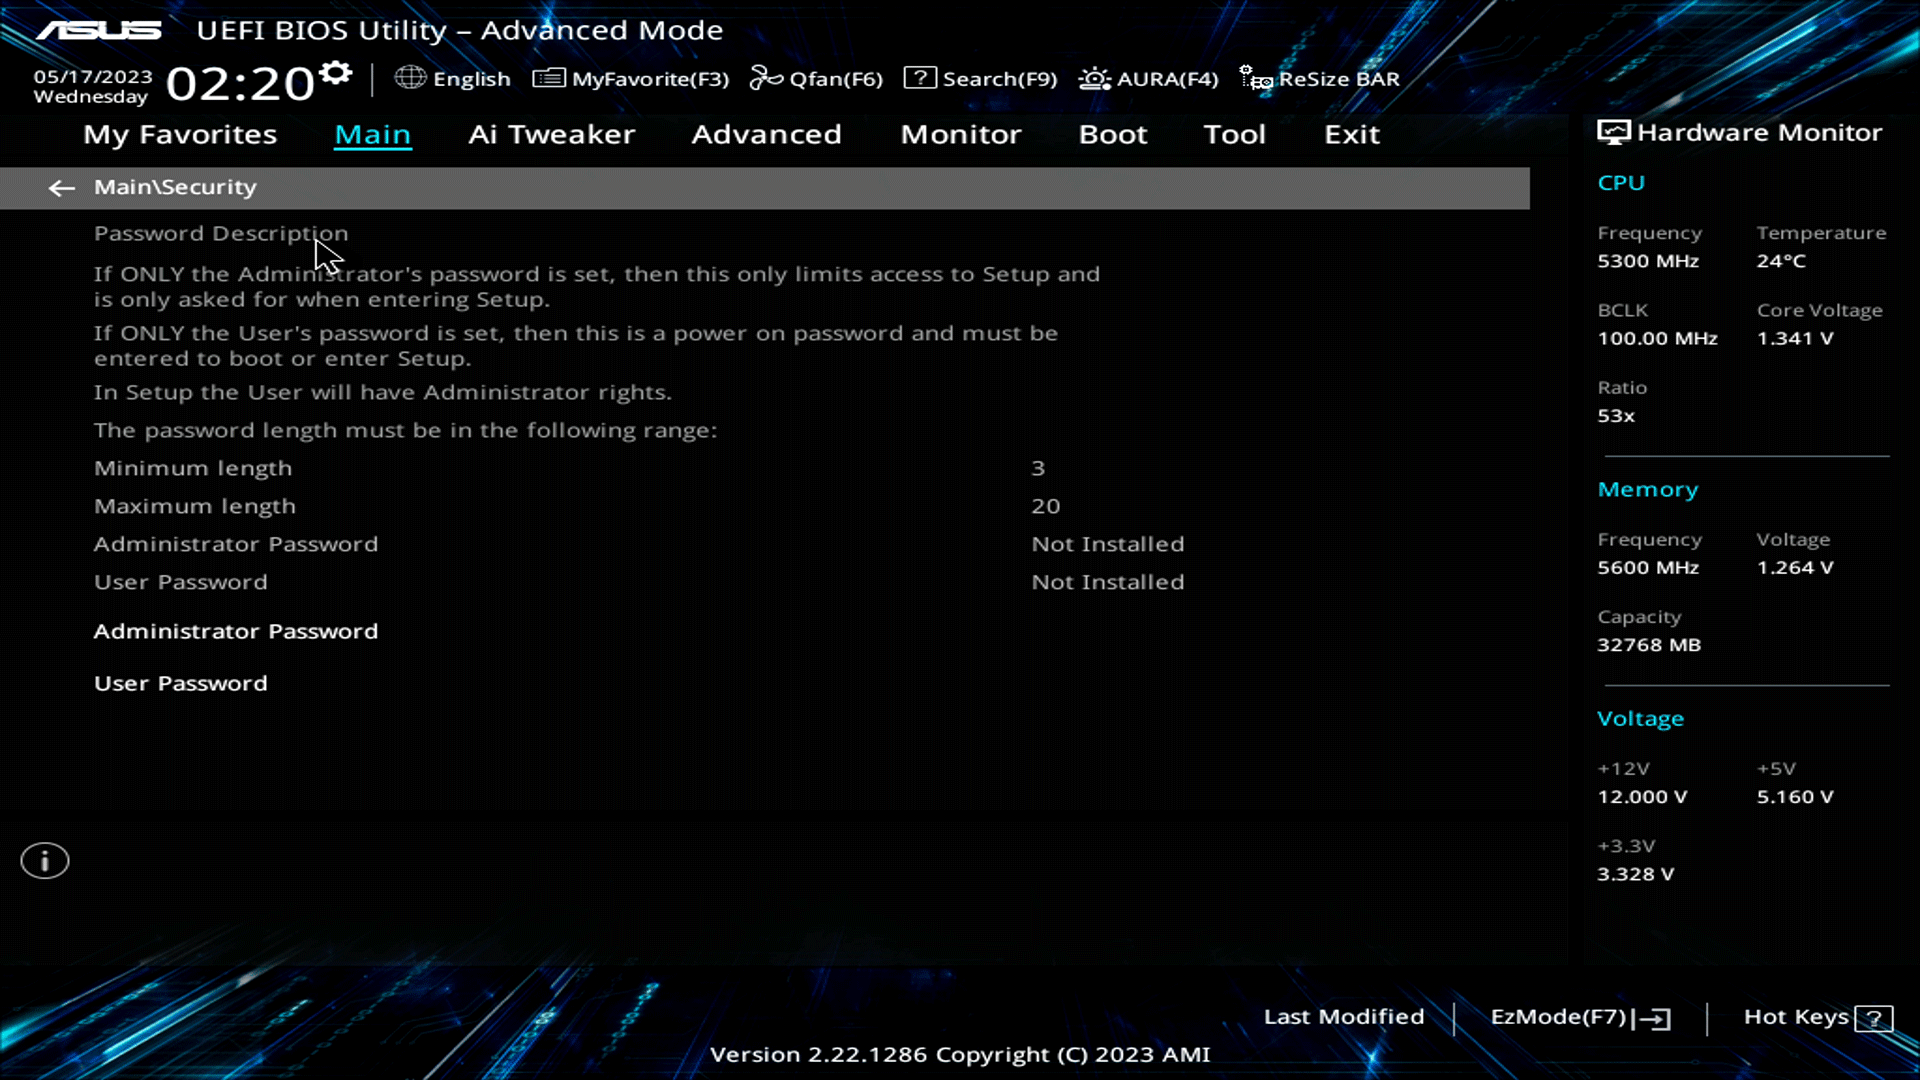Select the Exit menu
This screenshot has height=1080, width=1920.
(1352, 134)
